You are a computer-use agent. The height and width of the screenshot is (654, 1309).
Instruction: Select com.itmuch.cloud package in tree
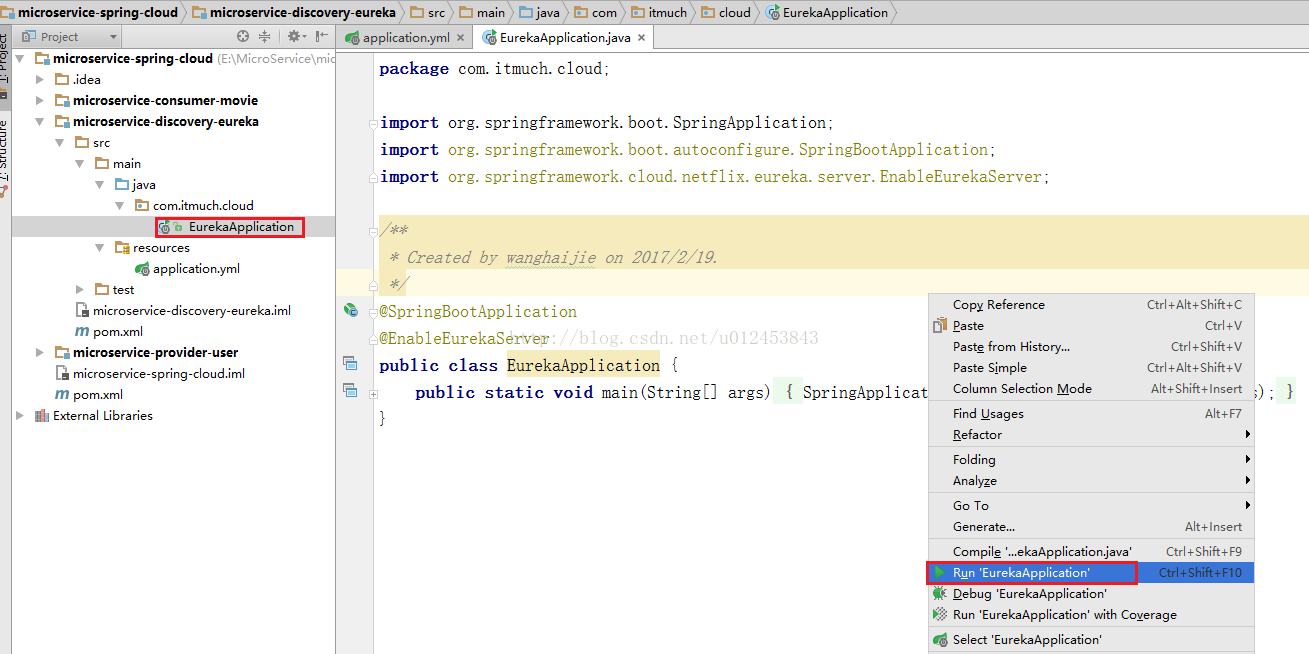coord(203,206)
